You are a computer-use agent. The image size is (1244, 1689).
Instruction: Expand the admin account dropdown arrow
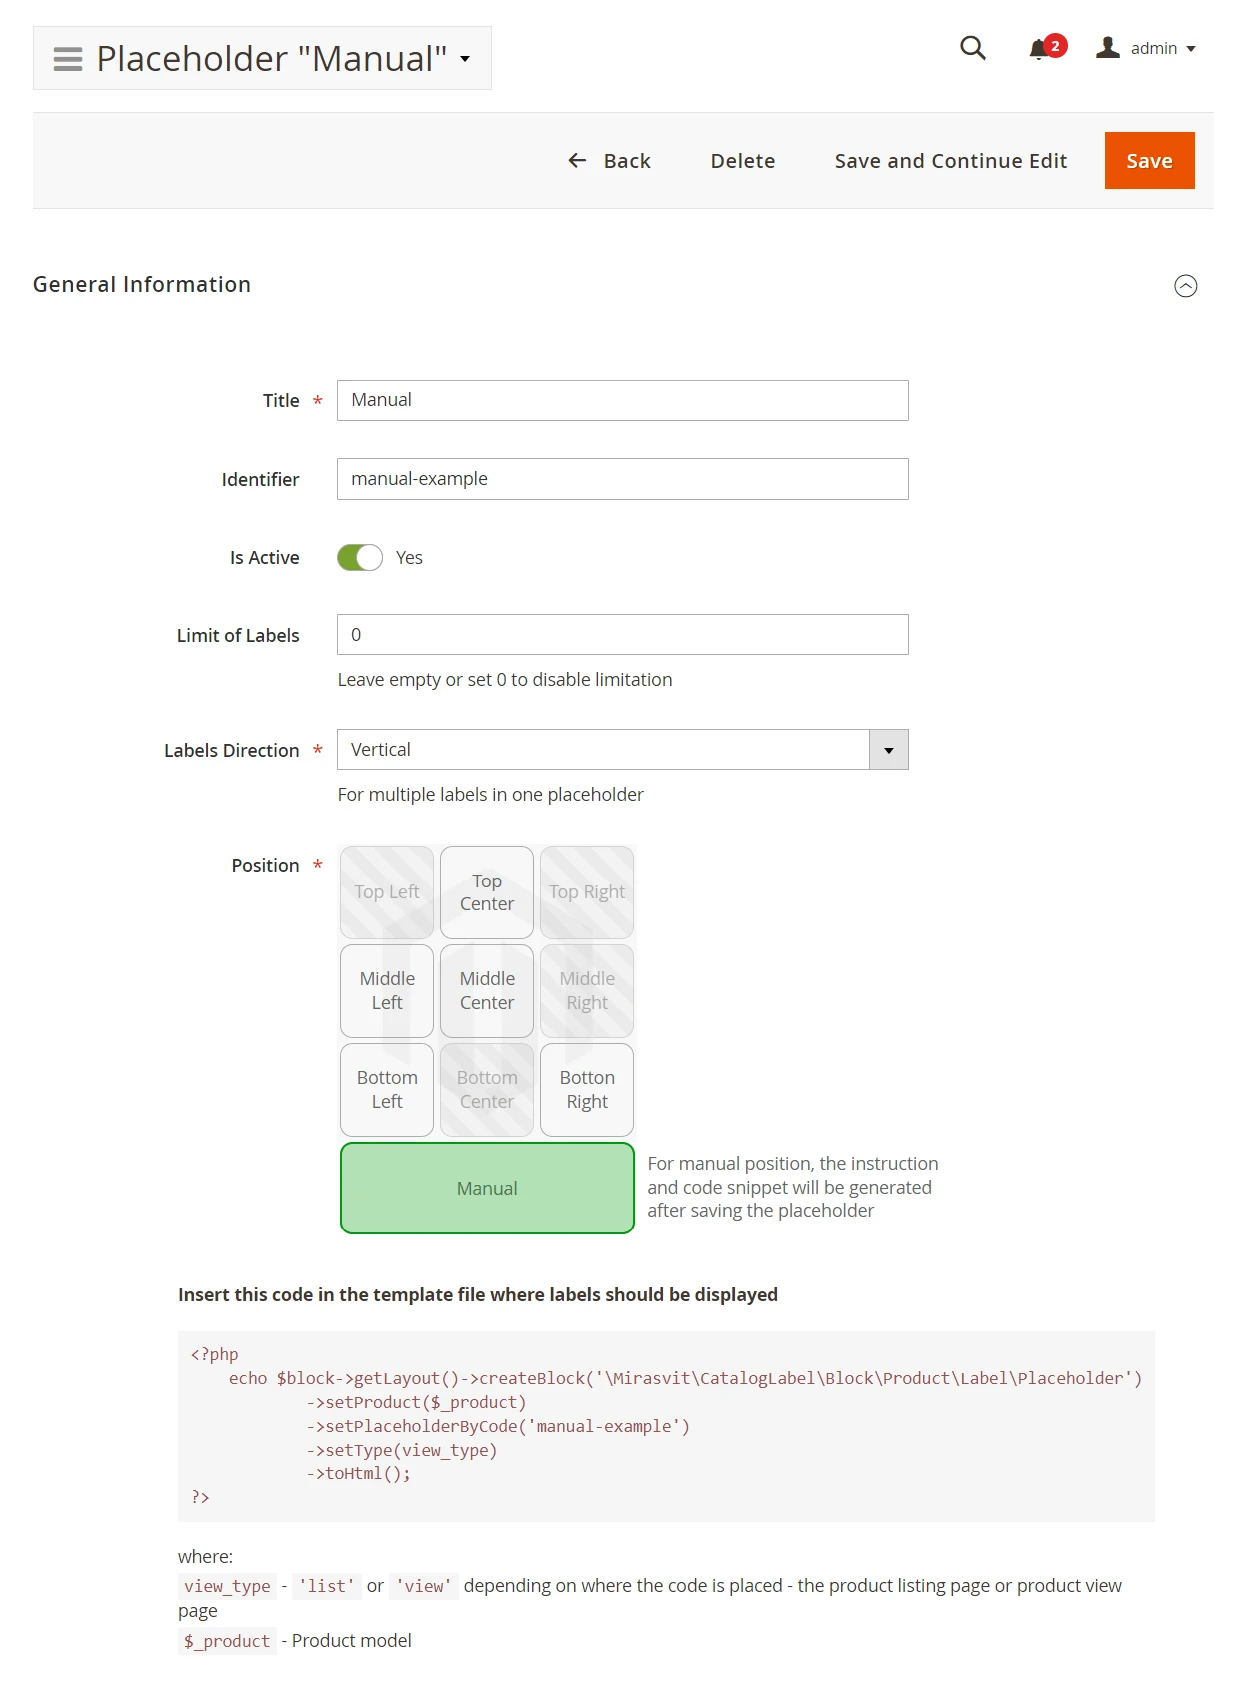tap(1191, 49)
